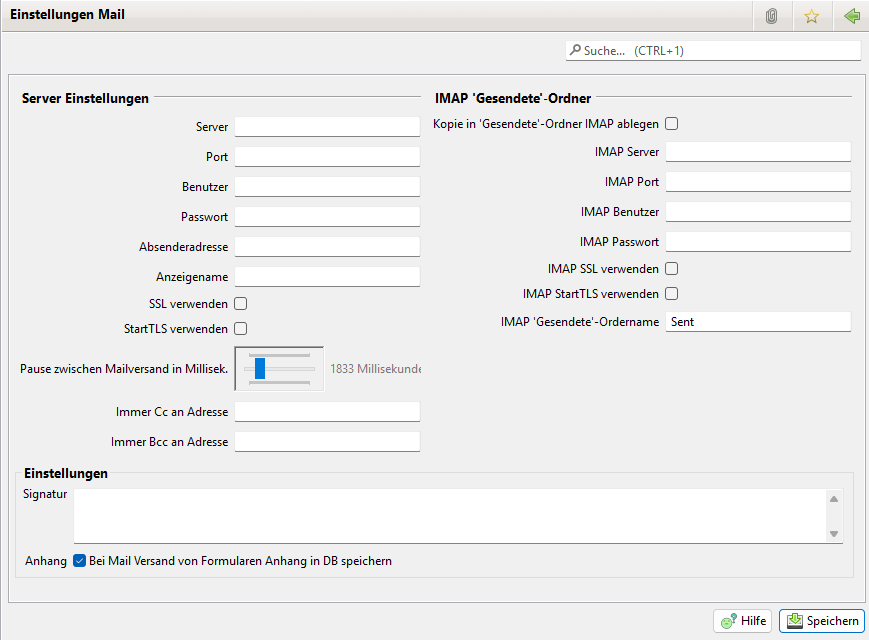Click the mail pause slider handle
The height and width of the screenshot is (640, 869).
260,368
